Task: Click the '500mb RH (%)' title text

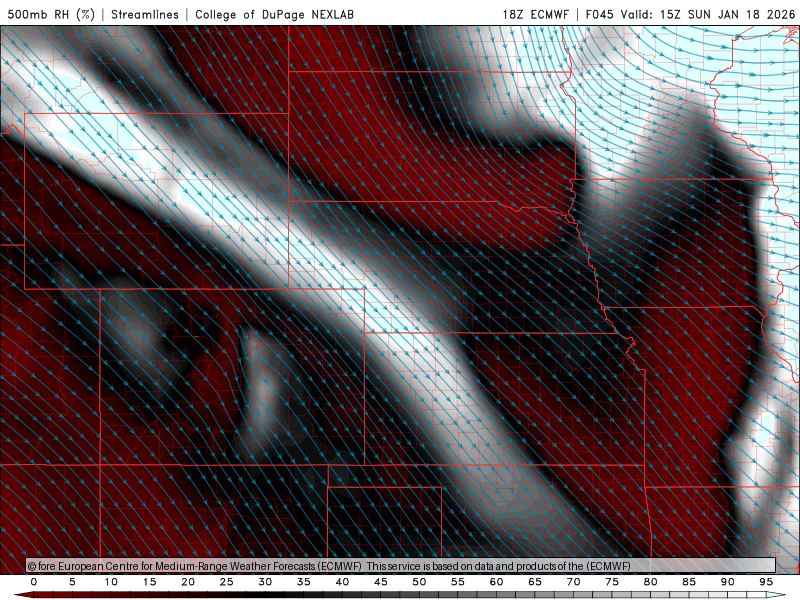Action: click(51, 14)
